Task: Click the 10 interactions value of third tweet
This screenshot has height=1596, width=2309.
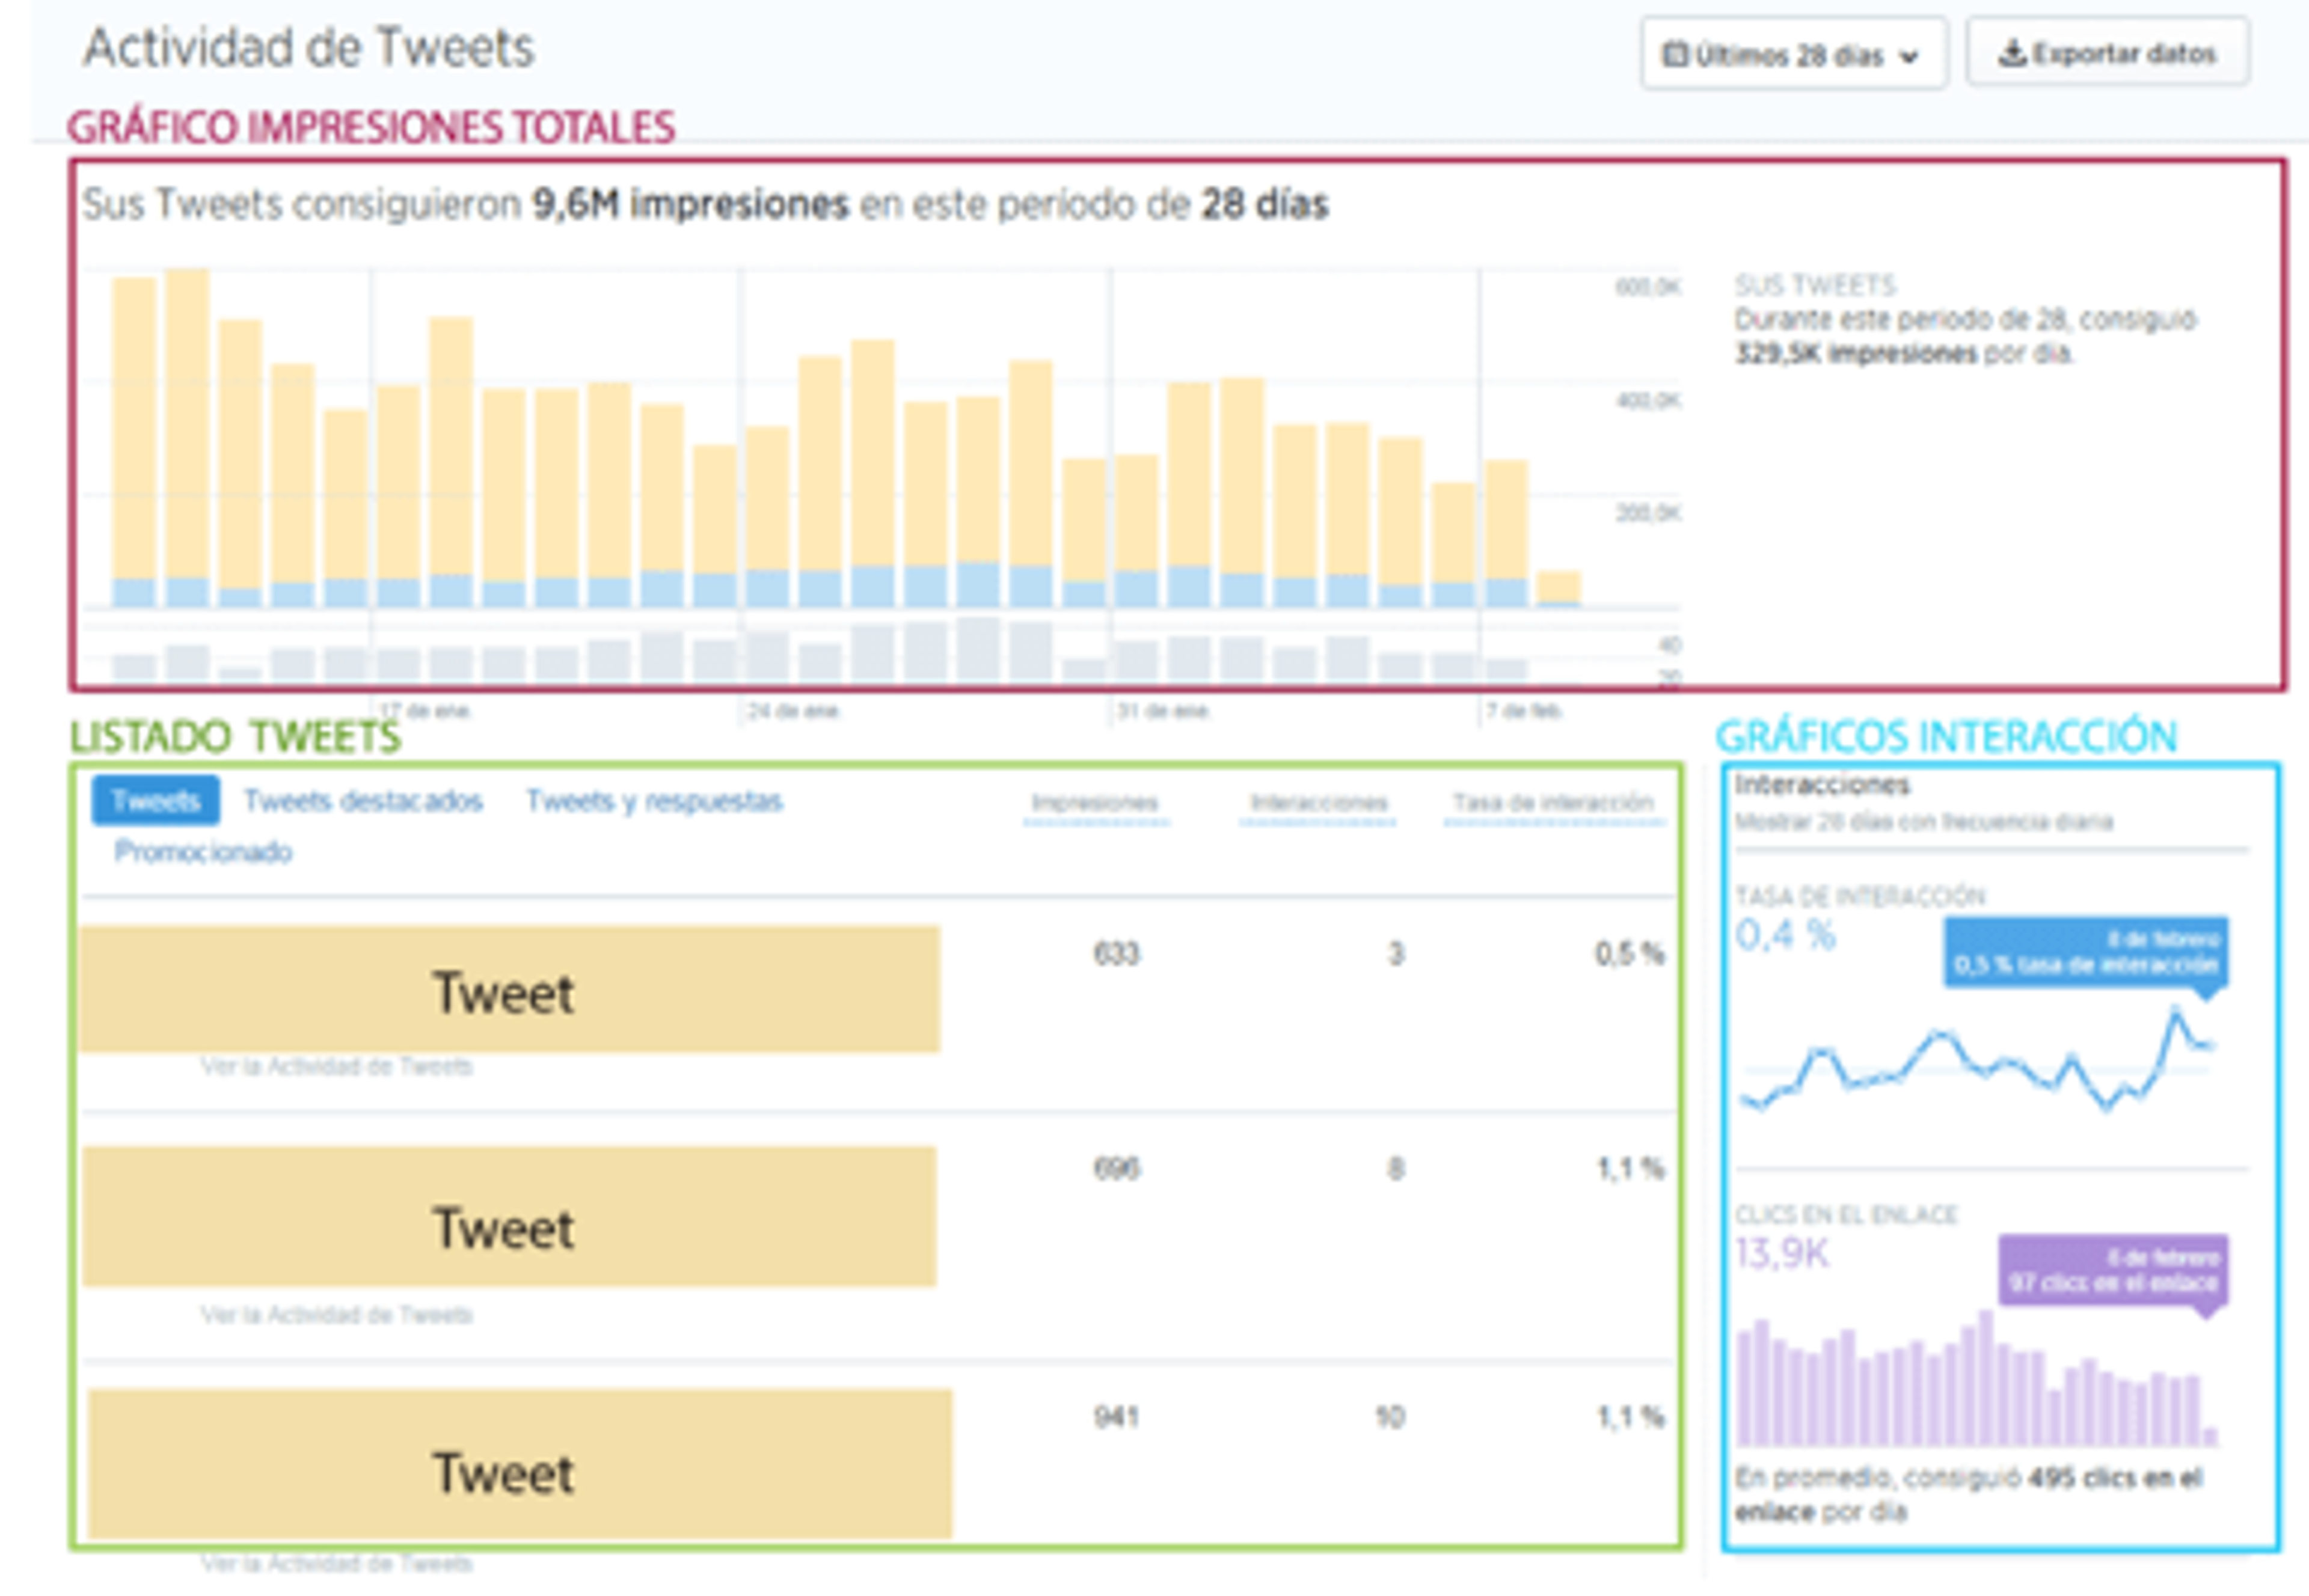Action: click(1389, 1416)
